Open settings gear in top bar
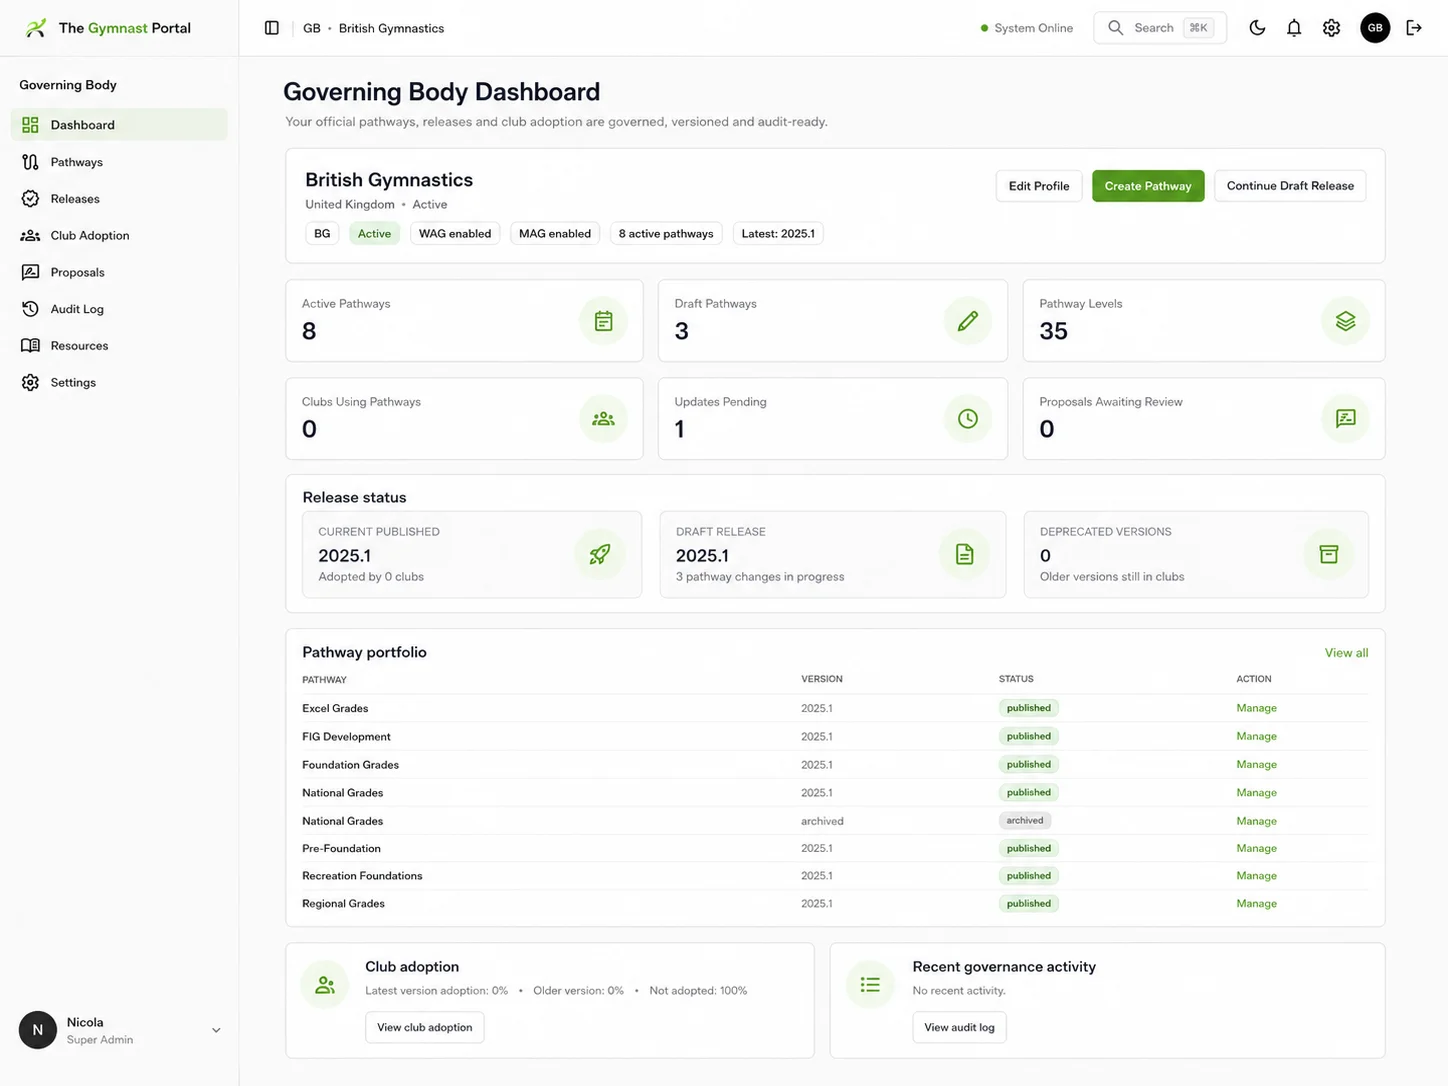The height and width of the screenshot is (1086, 1448). [1331, 28]
